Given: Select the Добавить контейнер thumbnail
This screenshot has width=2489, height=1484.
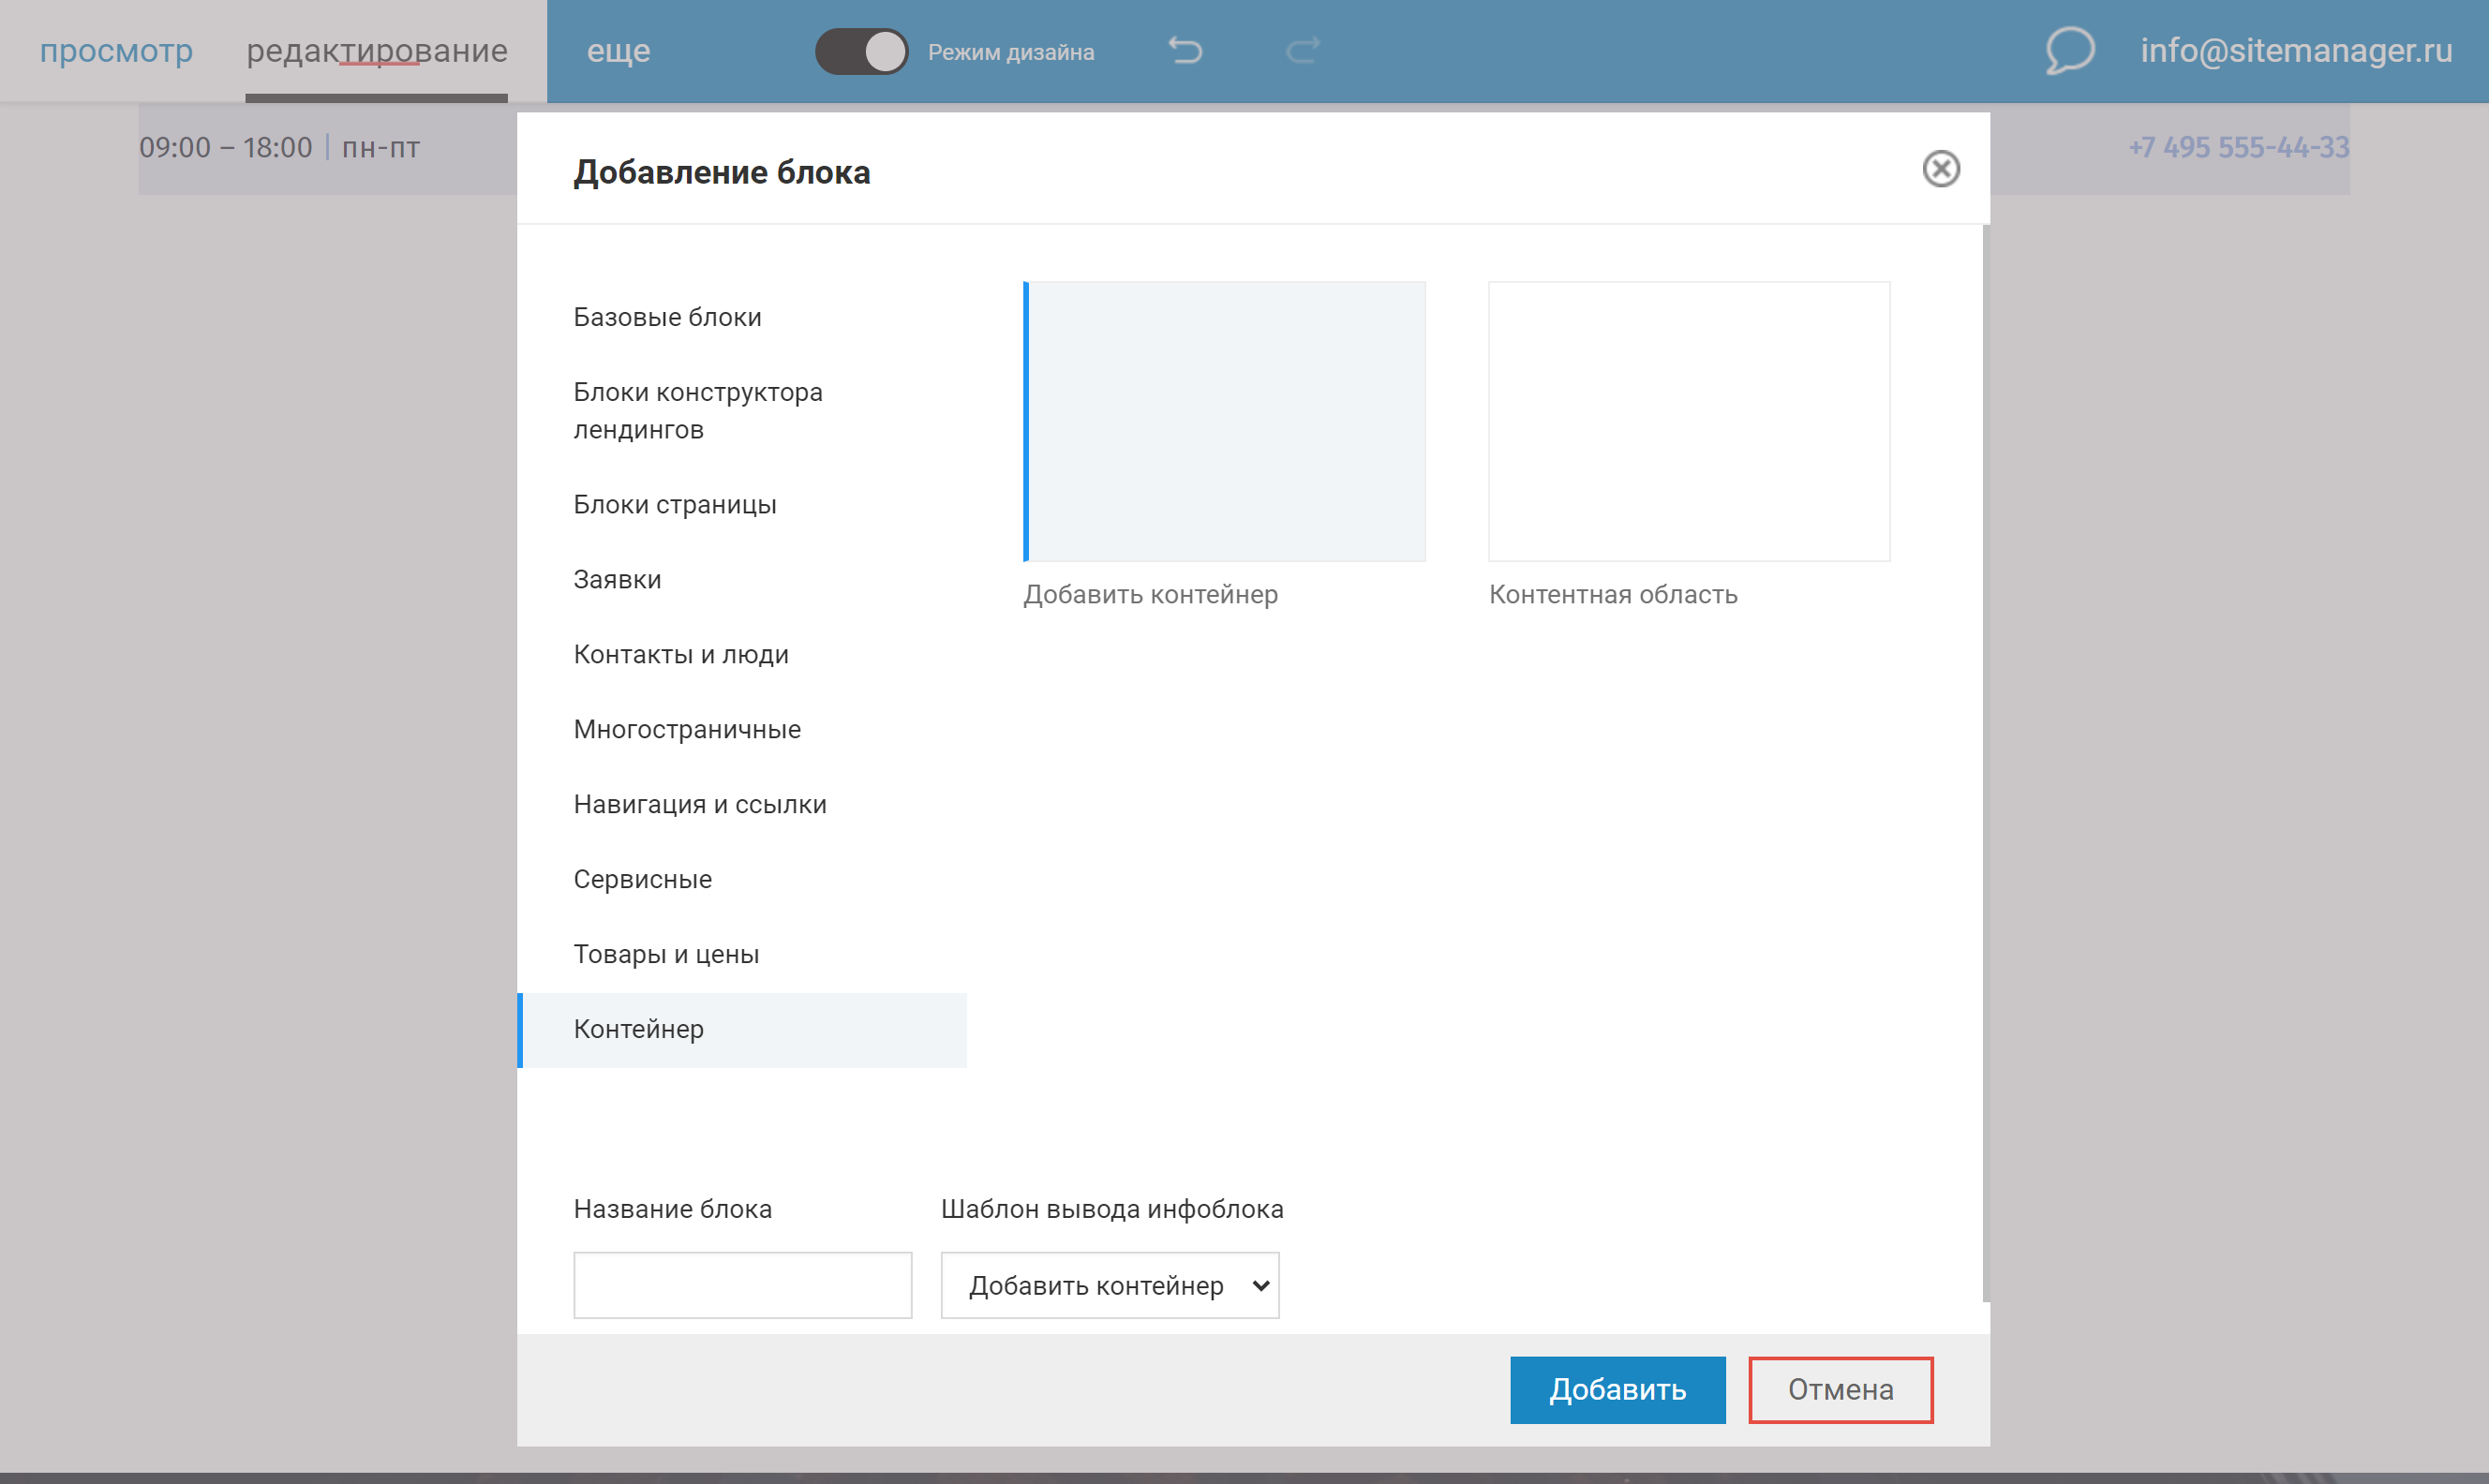Looking at the screenshot, I should tap(1224, 421).
